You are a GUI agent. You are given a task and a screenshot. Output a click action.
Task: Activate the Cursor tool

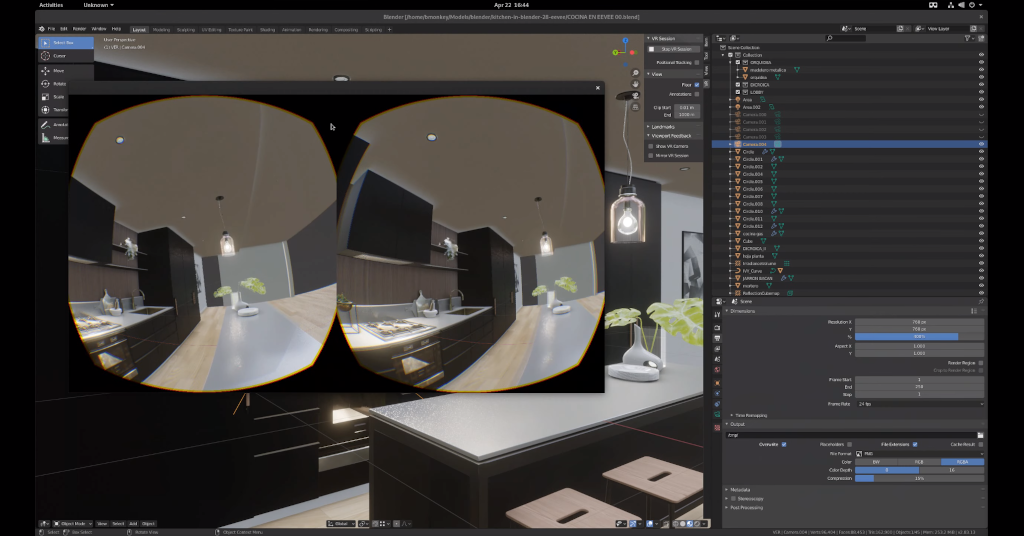click(x=65, y=56)
